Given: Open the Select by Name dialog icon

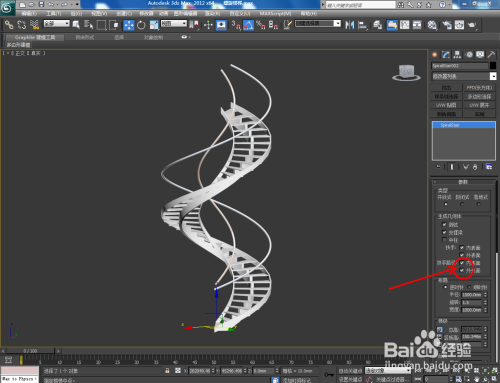Looking at the screenshot, I should pyautogui.click(x=88, y=25).
